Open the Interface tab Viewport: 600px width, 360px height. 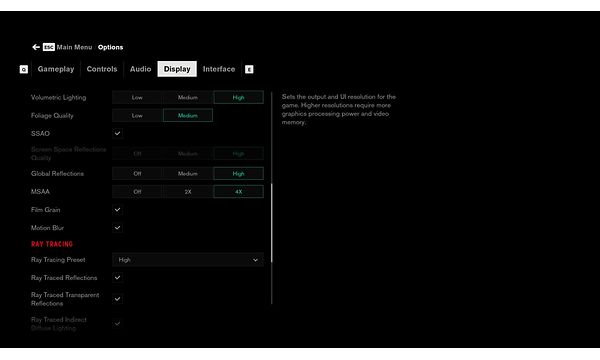click(219, 69)
